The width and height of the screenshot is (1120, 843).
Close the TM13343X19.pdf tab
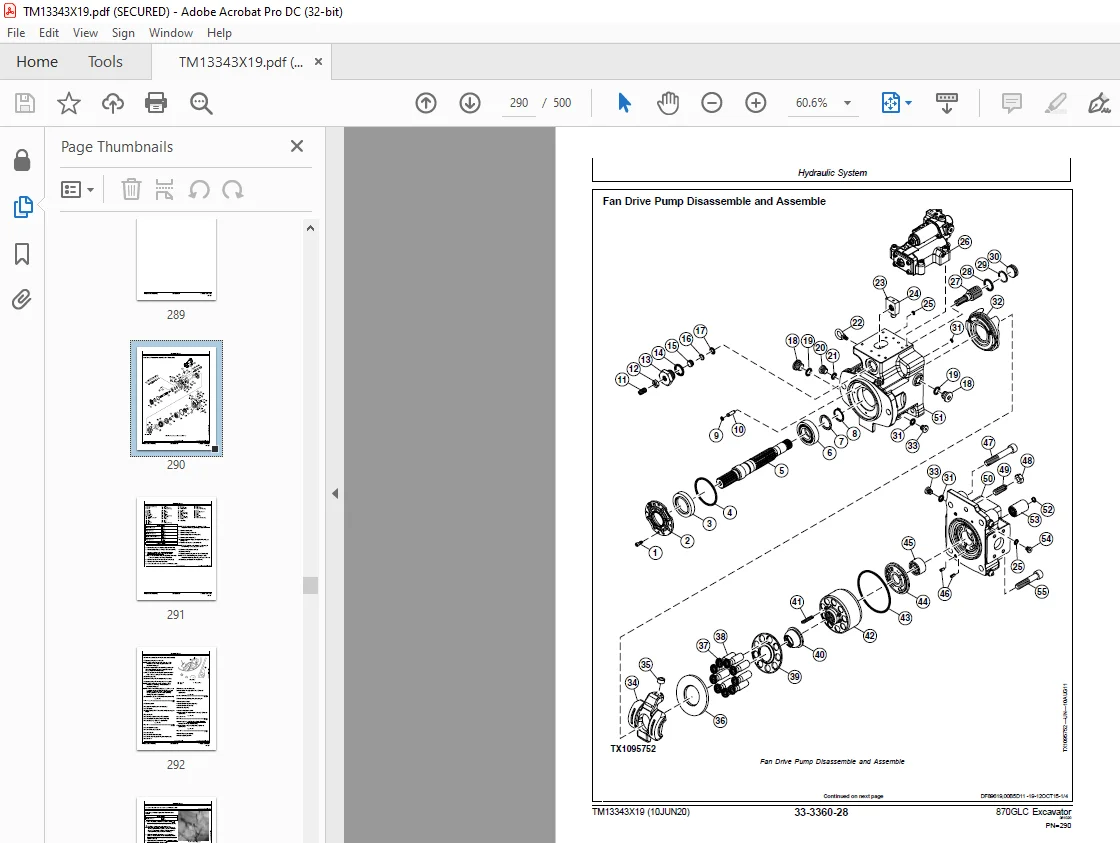tap(319, 61)
